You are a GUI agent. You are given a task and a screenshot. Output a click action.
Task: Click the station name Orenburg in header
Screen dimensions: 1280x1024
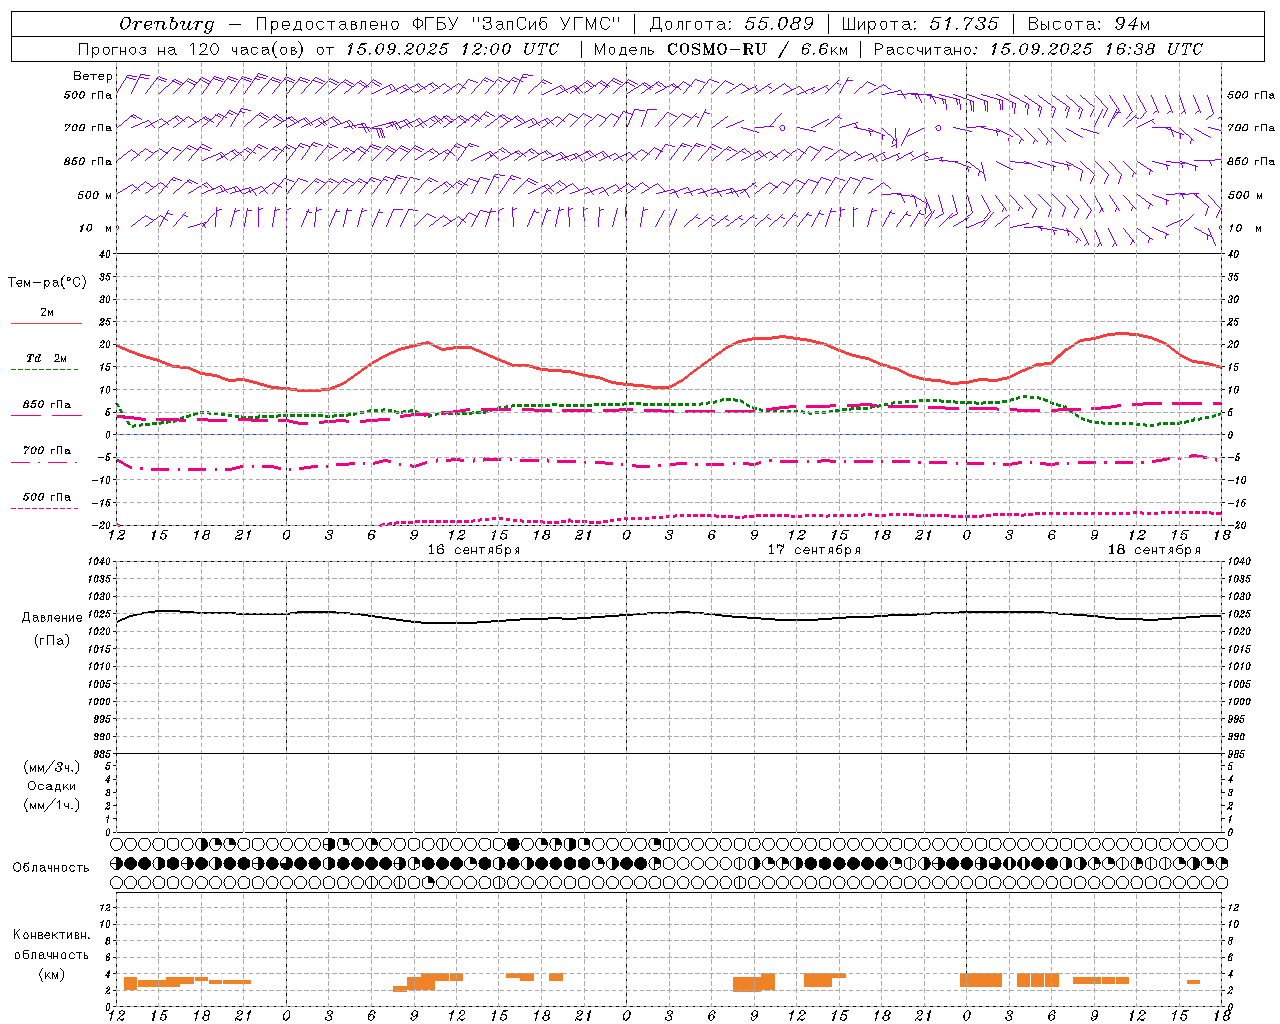tap(166, 24)
